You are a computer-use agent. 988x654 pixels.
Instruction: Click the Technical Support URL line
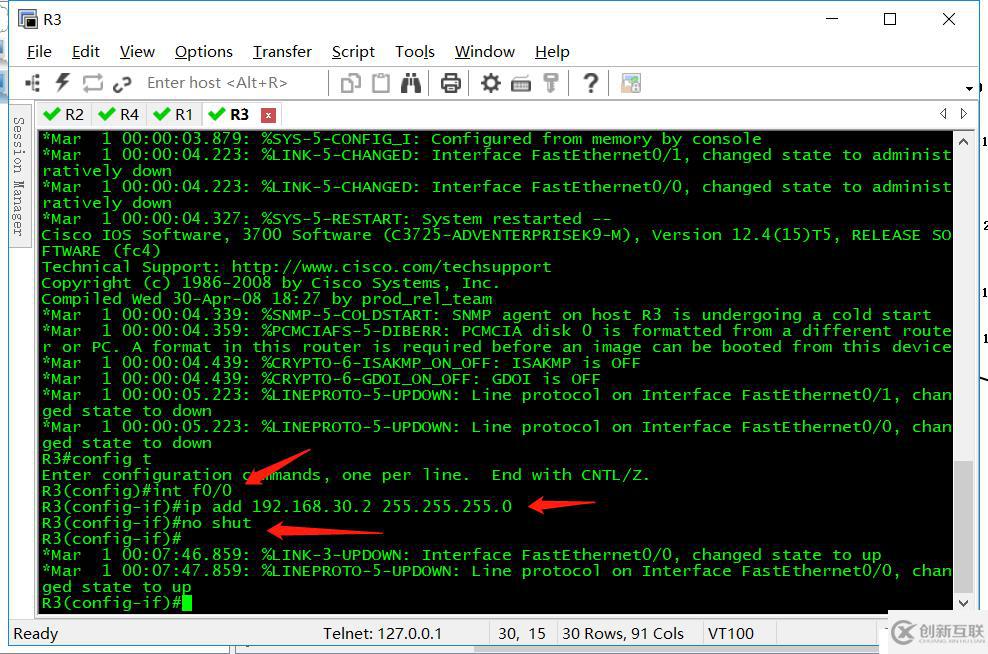pyautogui.click(x=296, y=267)
